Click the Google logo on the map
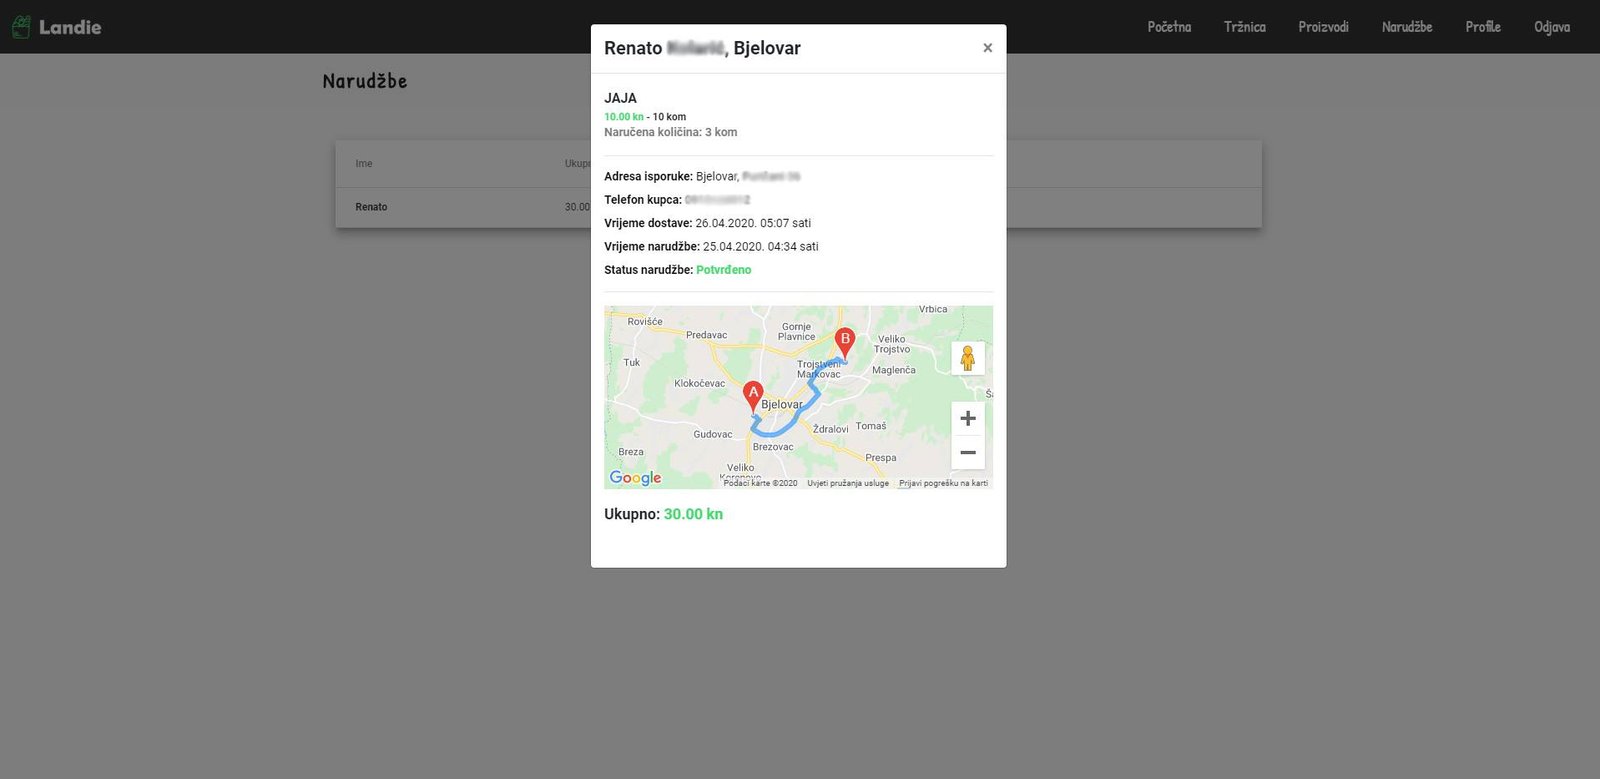The image size is (1600, 779). click(635, 478)
